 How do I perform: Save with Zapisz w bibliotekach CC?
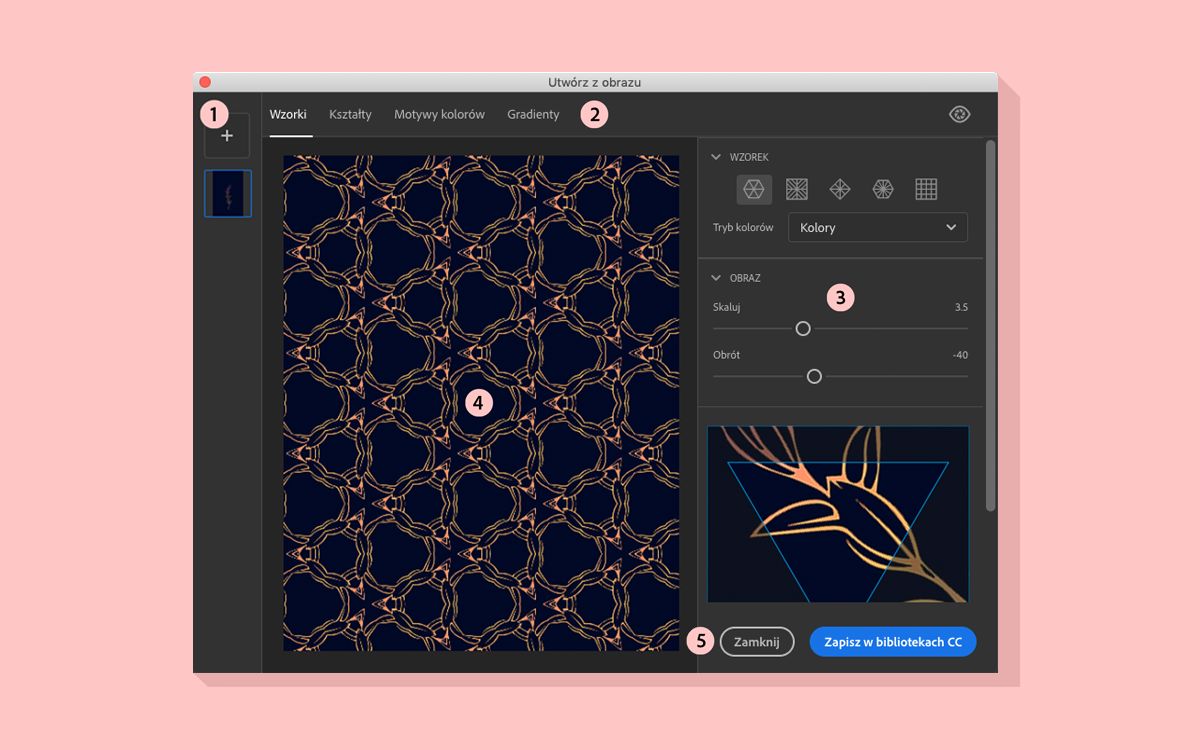tap(893, 642)
